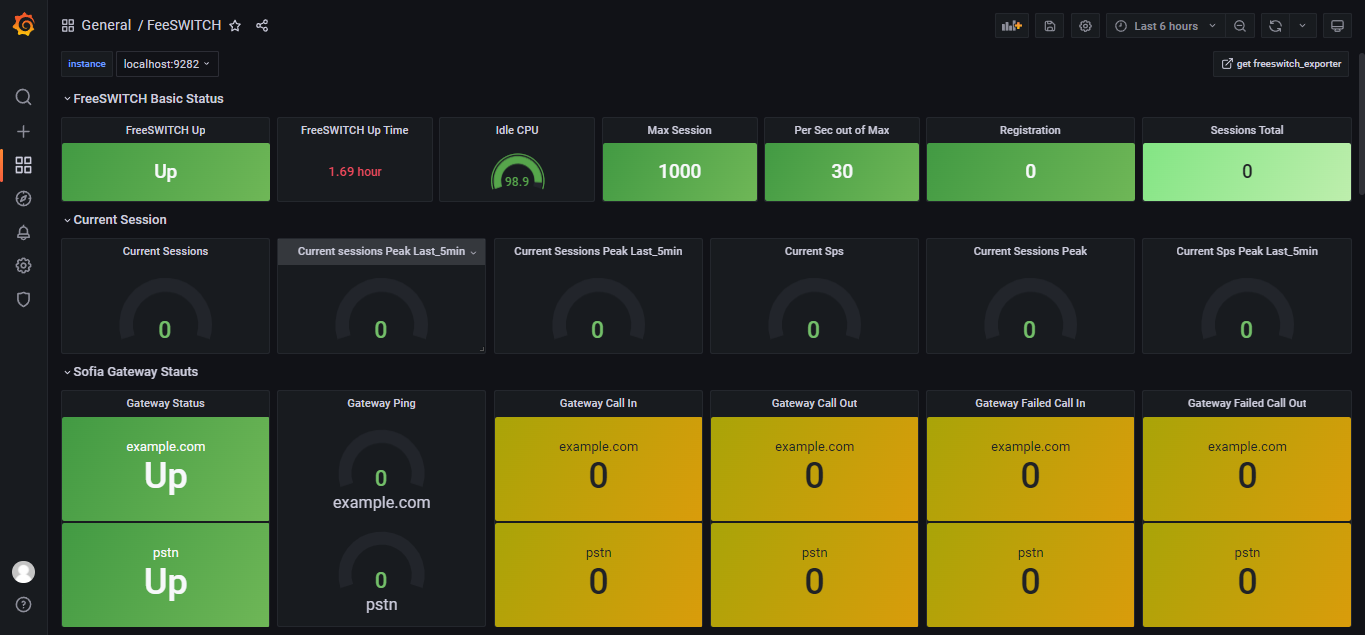The height and width of the screenshot is (635, 1365).
Task: Click the Gateway Ping panel title
Action: (382, 403)
